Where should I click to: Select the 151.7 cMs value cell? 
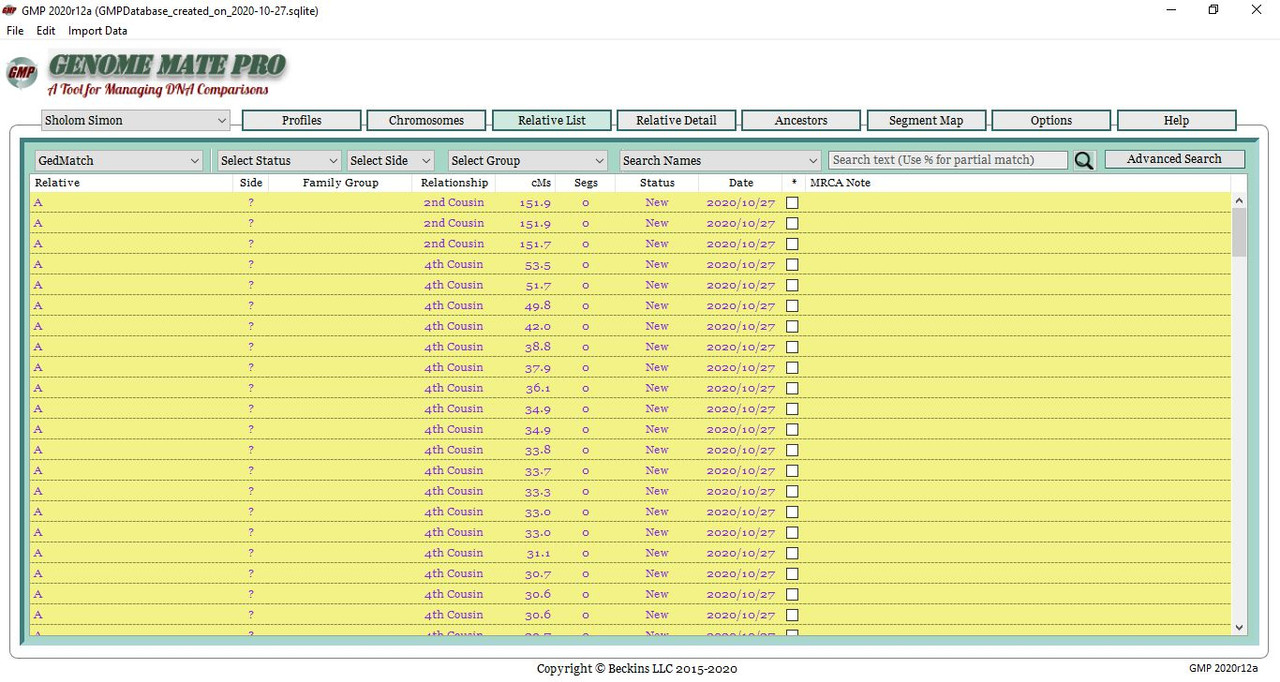(x=536, y=244)
